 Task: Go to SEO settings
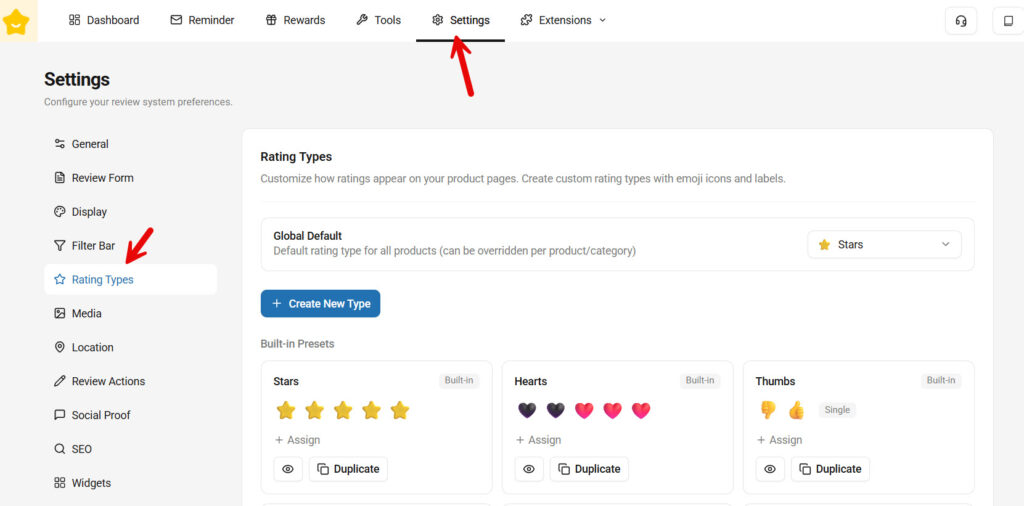tap(131, 449)
